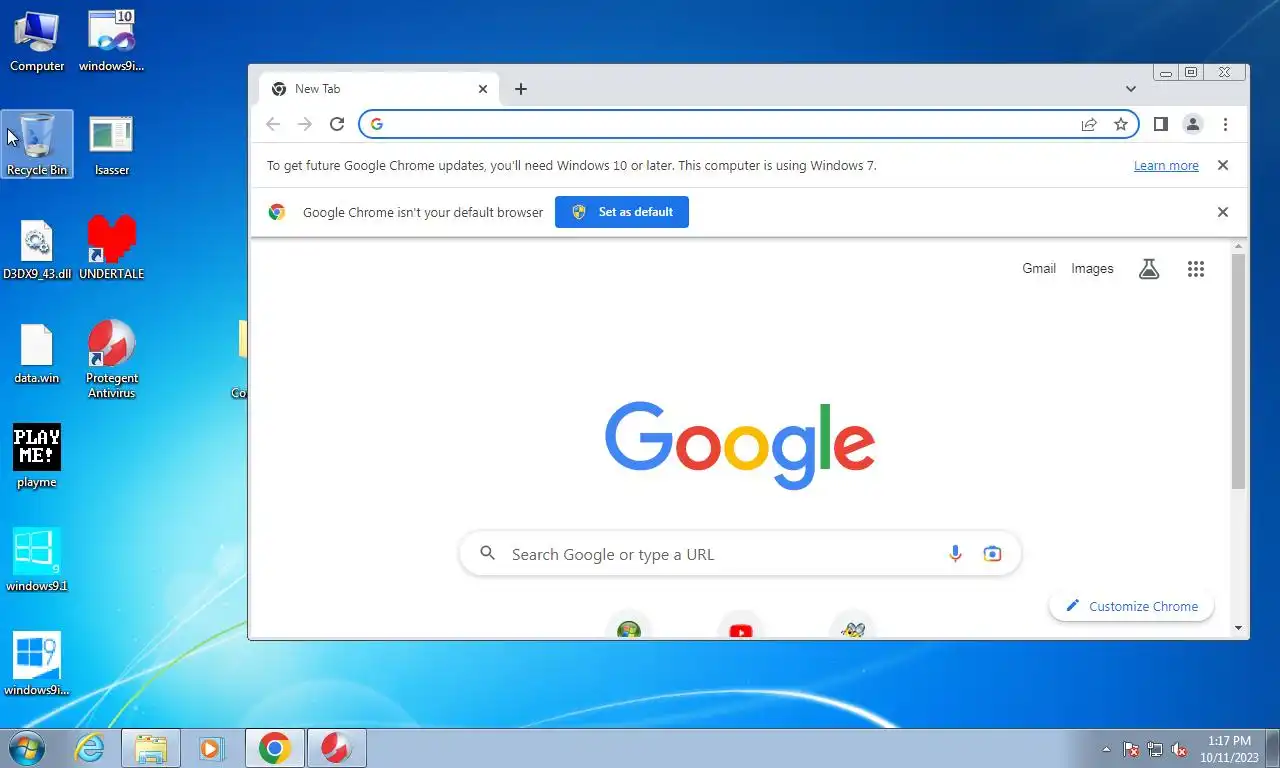Select the lsasser desktop icon
This screenshot has height=768, width=1280.
click(x=112, y=146)
